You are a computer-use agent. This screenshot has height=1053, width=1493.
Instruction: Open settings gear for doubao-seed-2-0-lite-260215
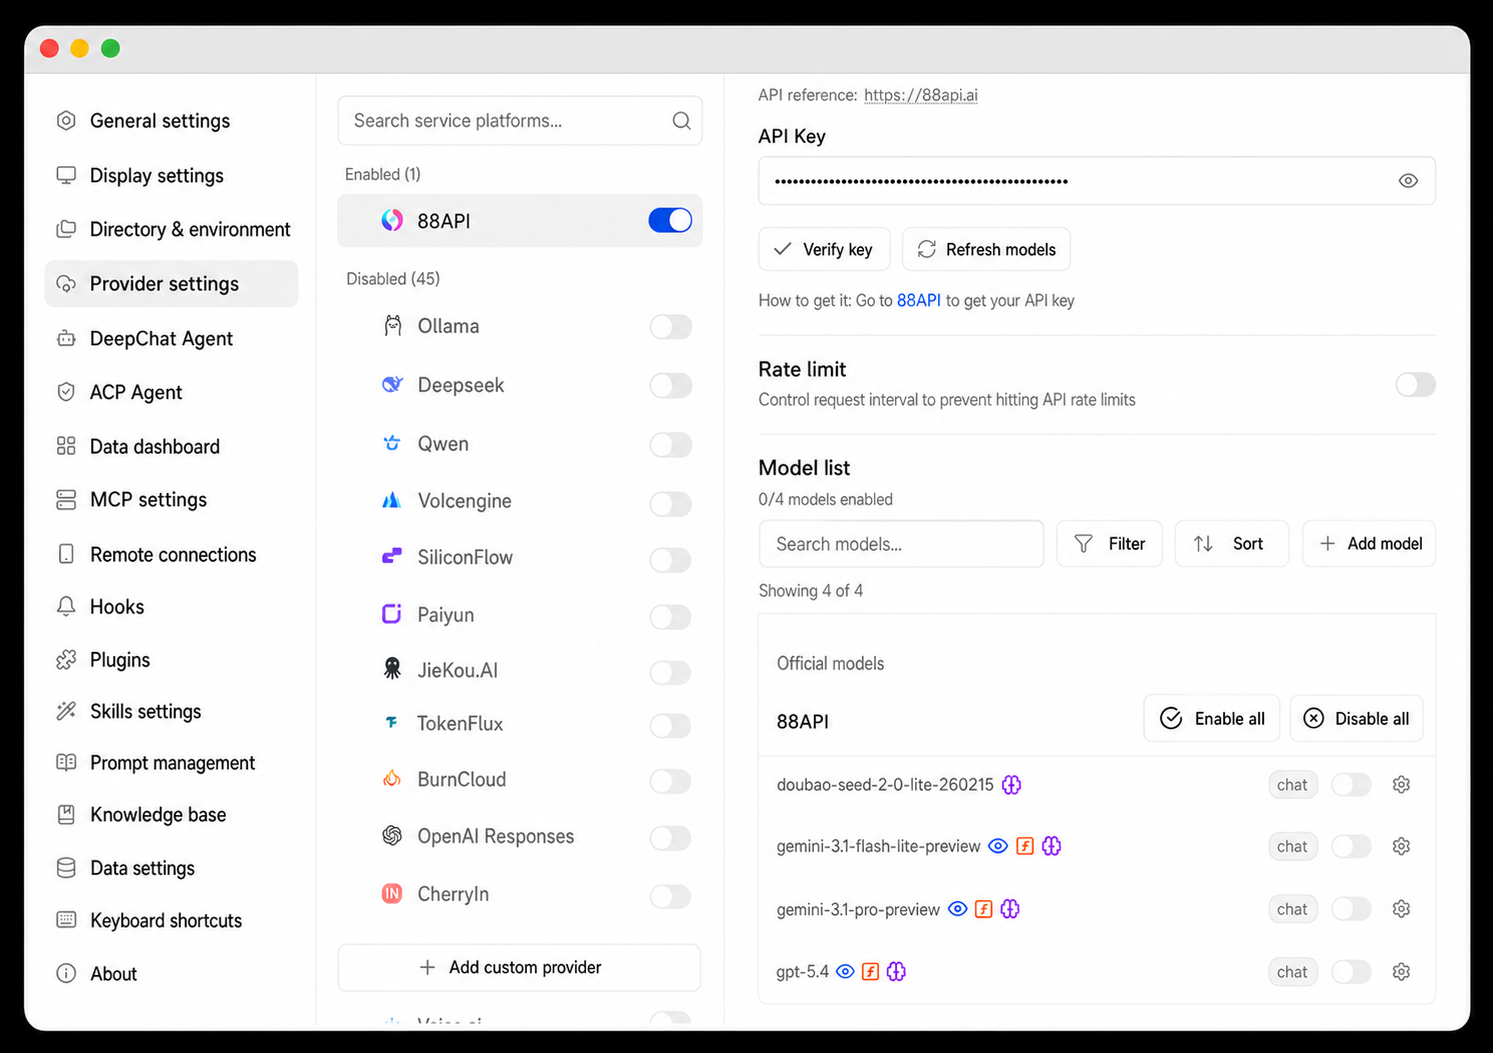[x=1401, y=785]
